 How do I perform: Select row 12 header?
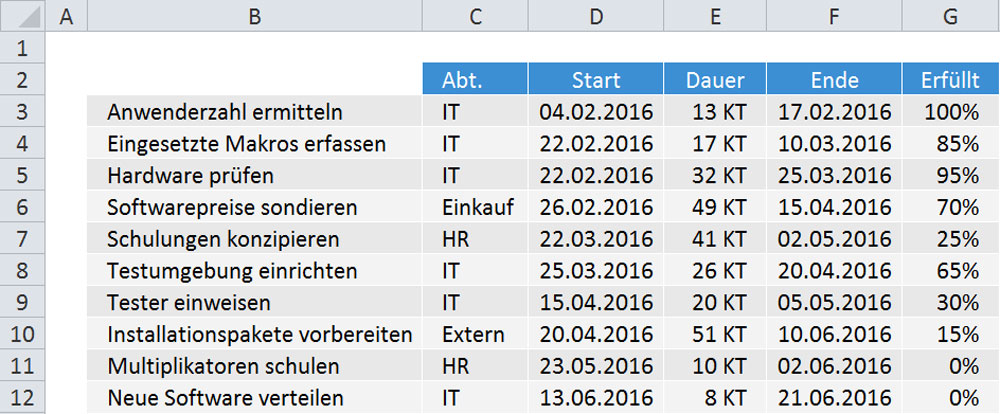(x=23, y=398)
